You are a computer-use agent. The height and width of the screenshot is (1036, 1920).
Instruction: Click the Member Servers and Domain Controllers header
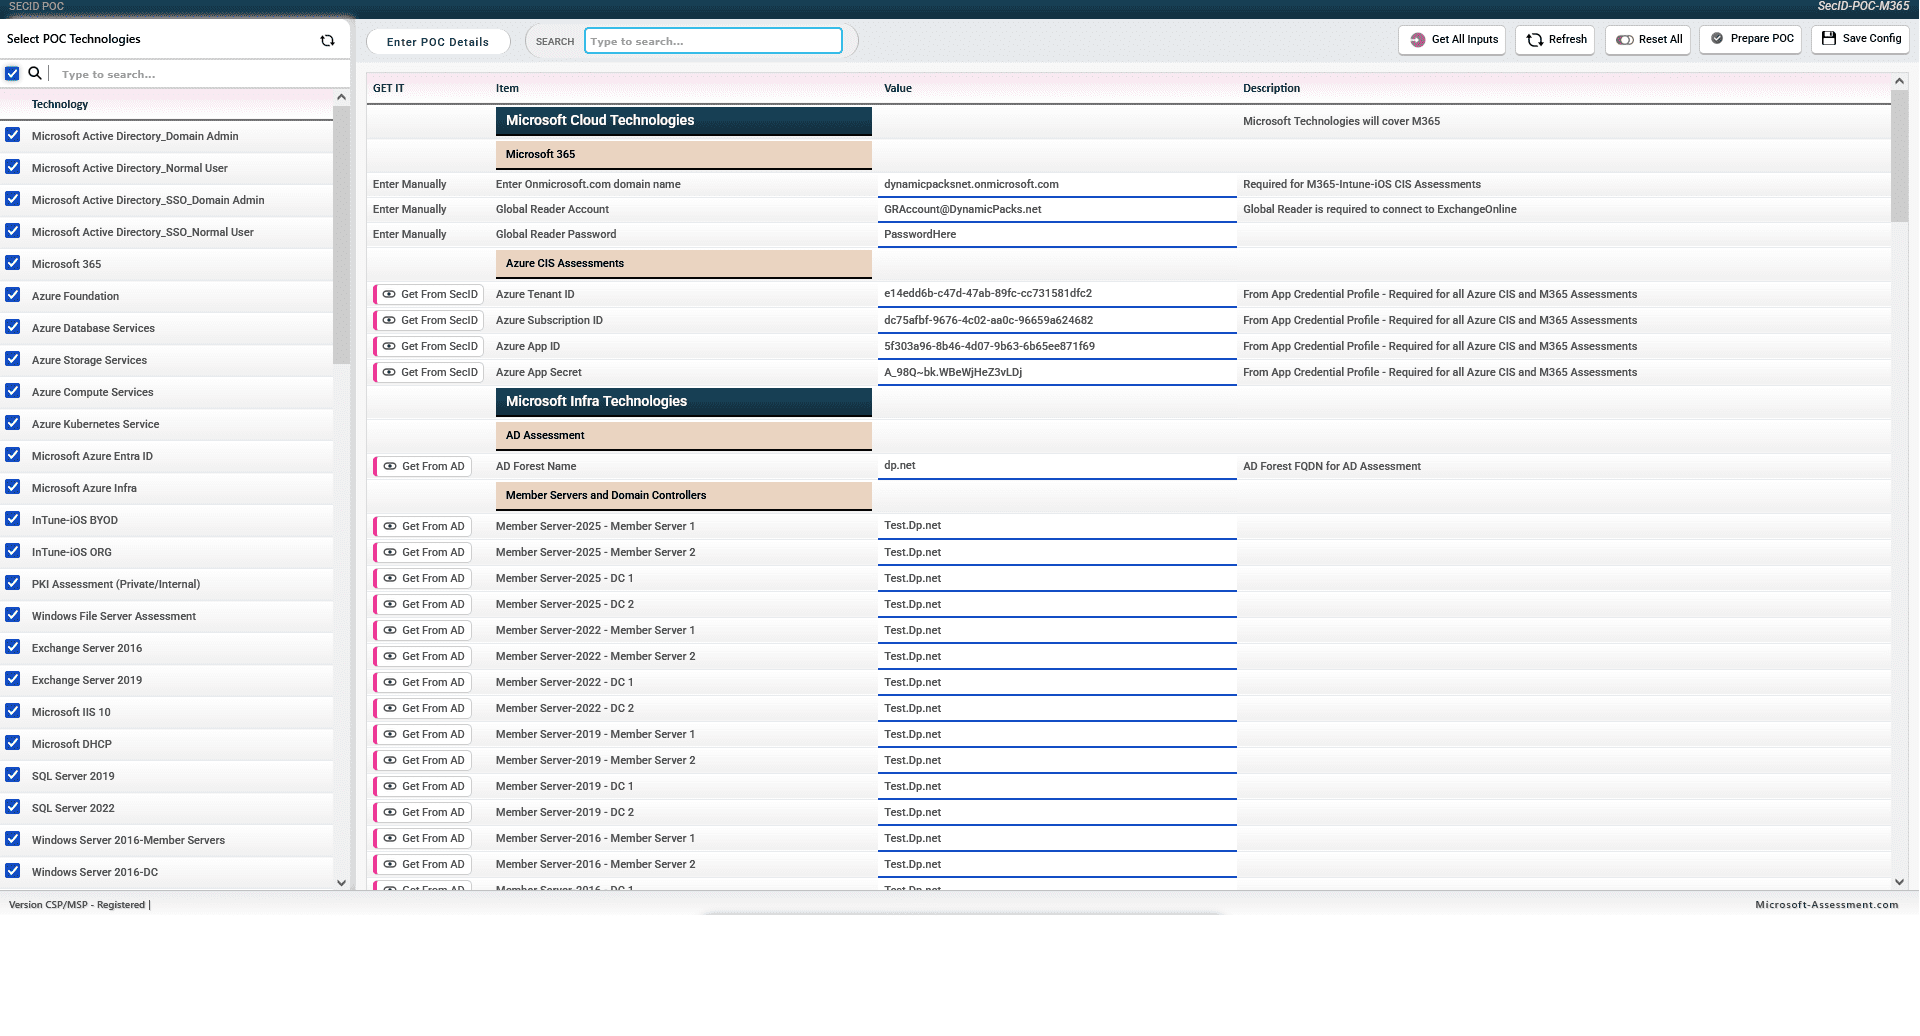pyautogui.click(x=684, y=496)
